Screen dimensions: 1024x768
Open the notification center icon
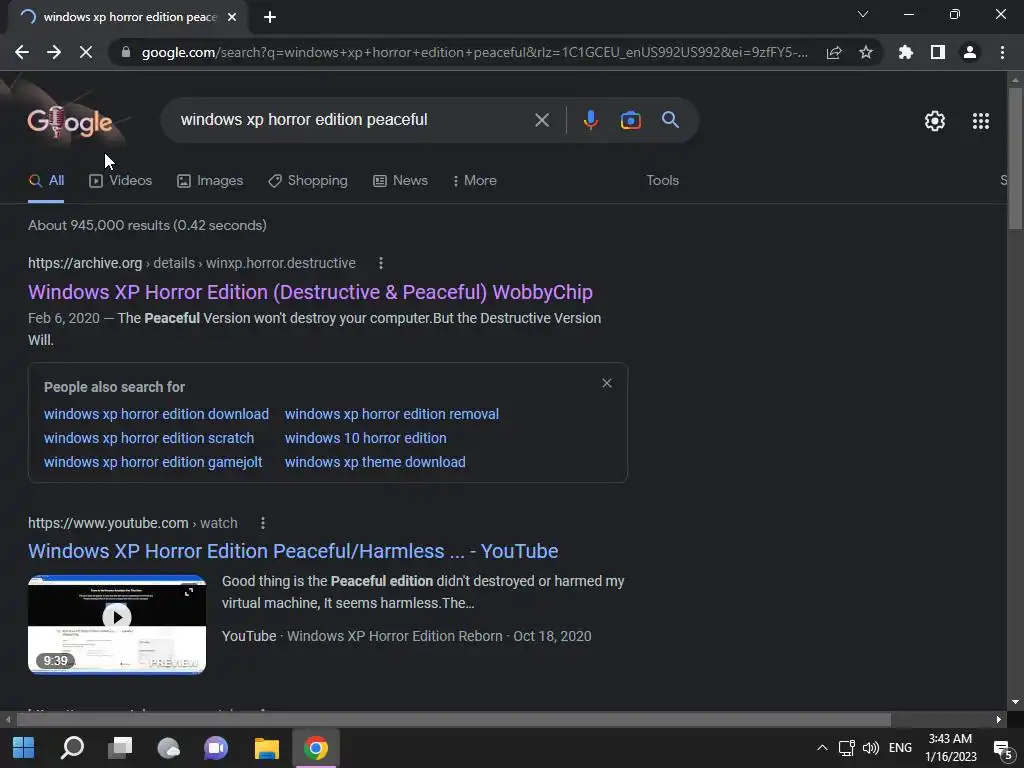[x=1002, y=748]
